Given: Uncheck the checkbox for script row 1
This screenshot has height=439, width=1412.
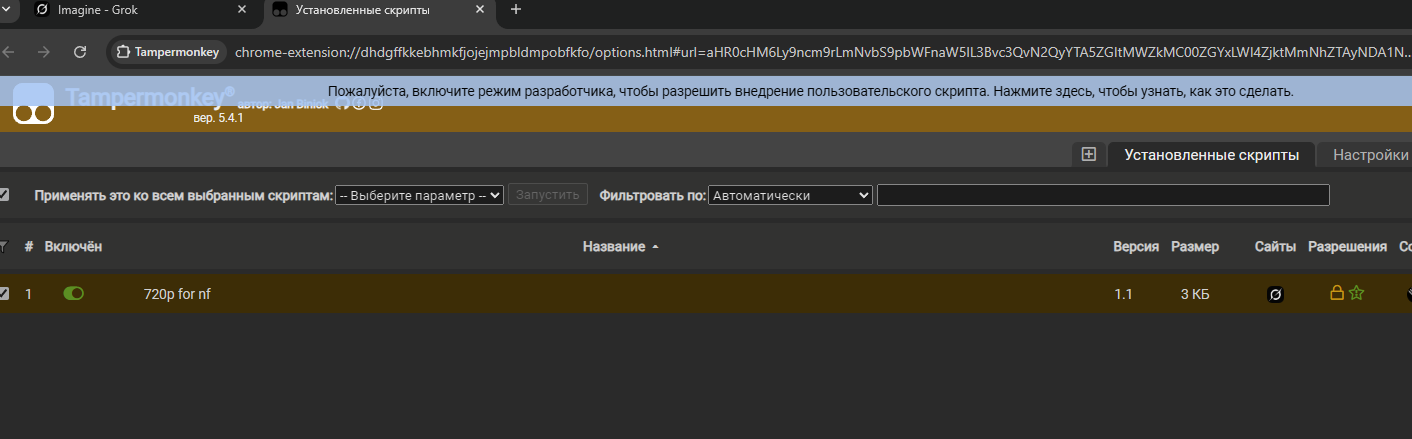Looking at the screenshot, I should coord(4,294).
